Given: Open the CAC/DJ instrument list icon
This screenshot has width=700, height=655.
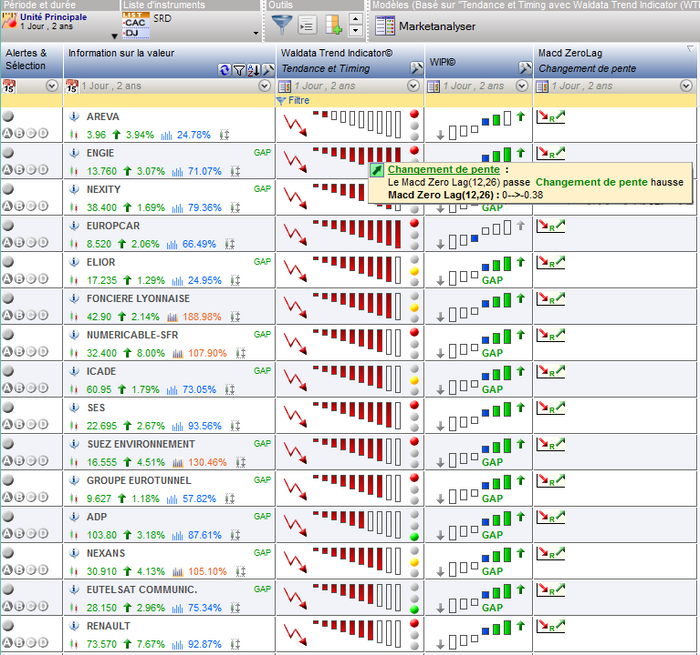Looking at the screenshot, I should click(x=136, y=25).
